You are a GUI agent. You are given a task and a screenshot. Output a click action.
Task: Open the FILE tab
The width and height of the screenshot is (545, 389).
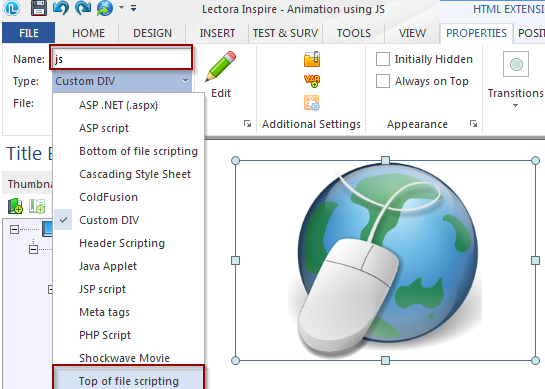point(29,33)
